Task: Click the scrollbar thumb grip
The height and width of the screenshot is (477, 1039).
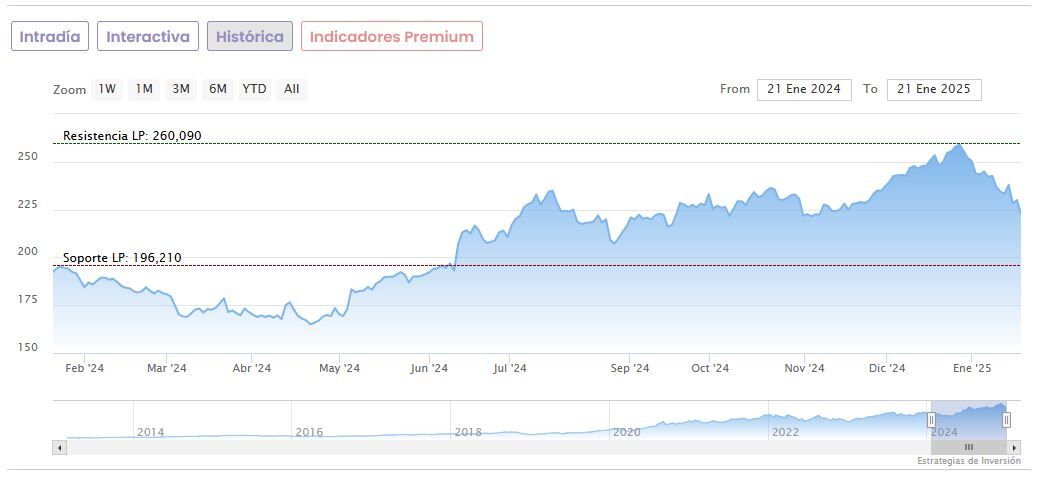Action: click(968, 447)
